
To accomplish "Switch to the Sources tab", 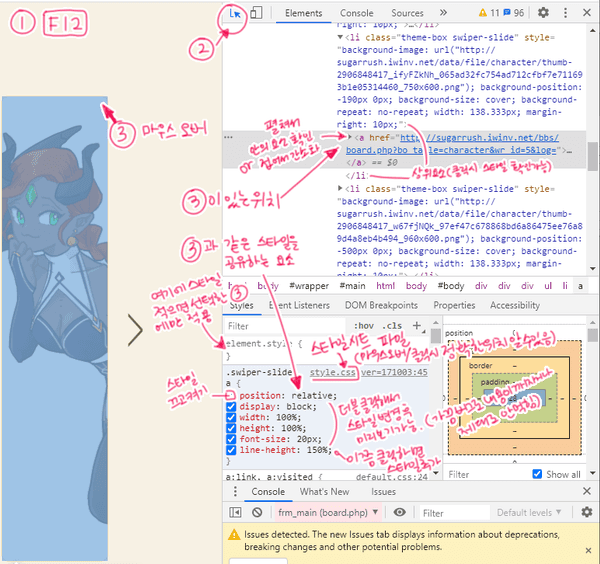I will [x=407, y=13].
